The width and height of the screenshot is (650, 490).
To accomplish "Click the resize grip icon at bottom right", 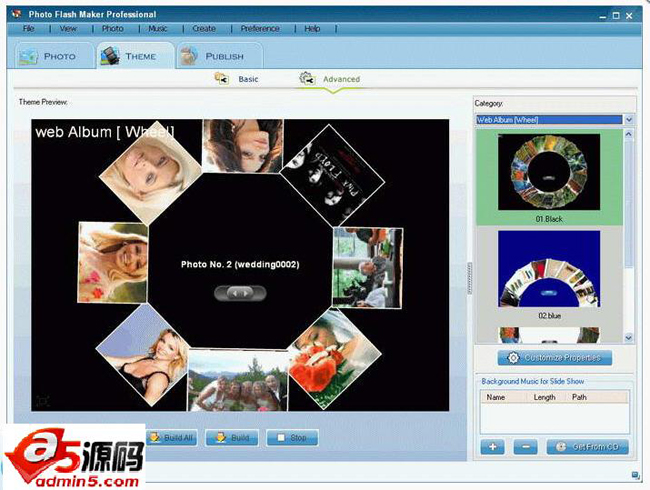I will [635, 475].
